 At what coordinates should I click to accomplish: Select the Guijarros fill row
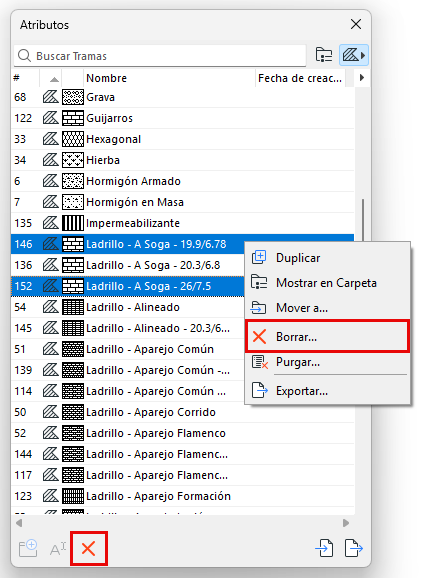click(183, 118)
